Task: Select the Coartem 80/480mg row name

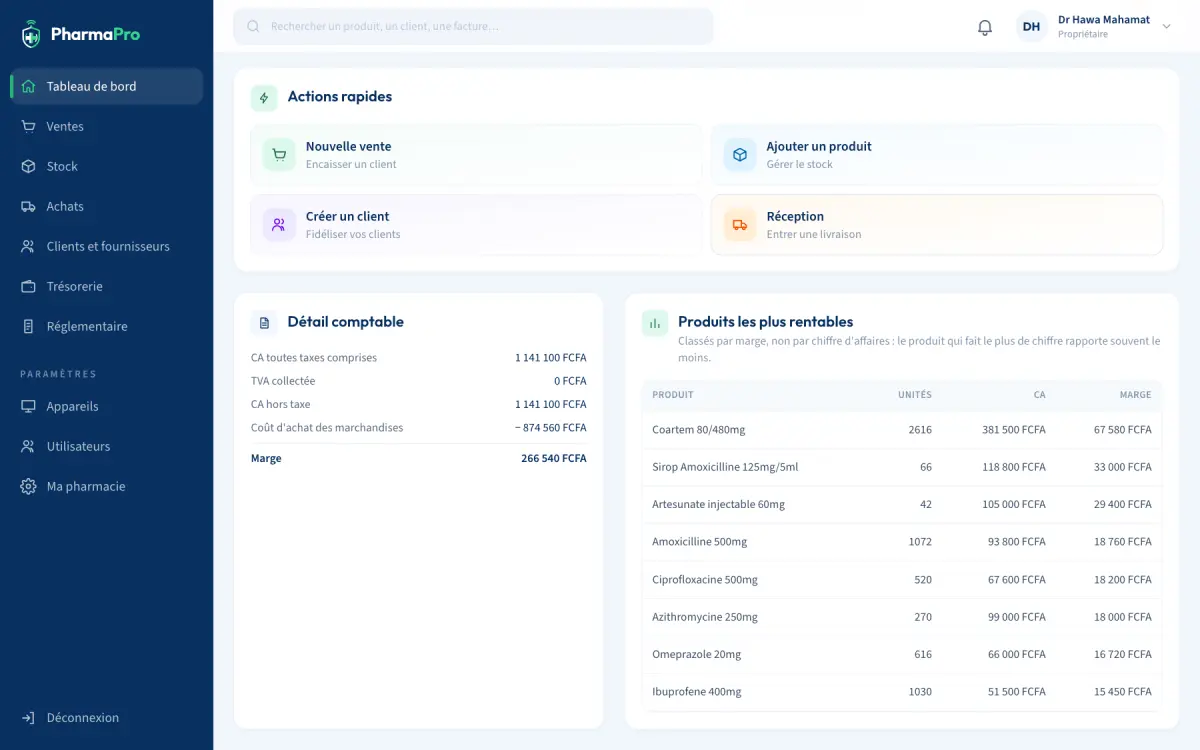Action: click(699, 430)
